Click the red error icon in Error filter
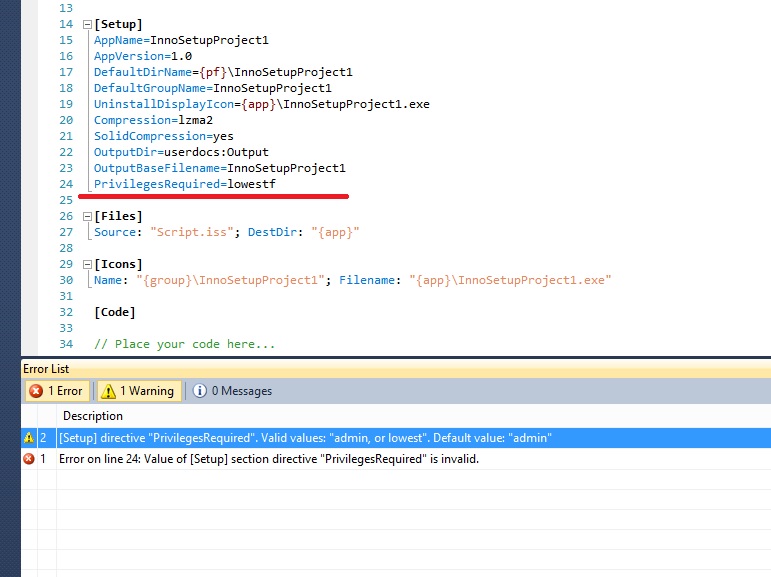The image size is (771, 577). click(36, 391)
